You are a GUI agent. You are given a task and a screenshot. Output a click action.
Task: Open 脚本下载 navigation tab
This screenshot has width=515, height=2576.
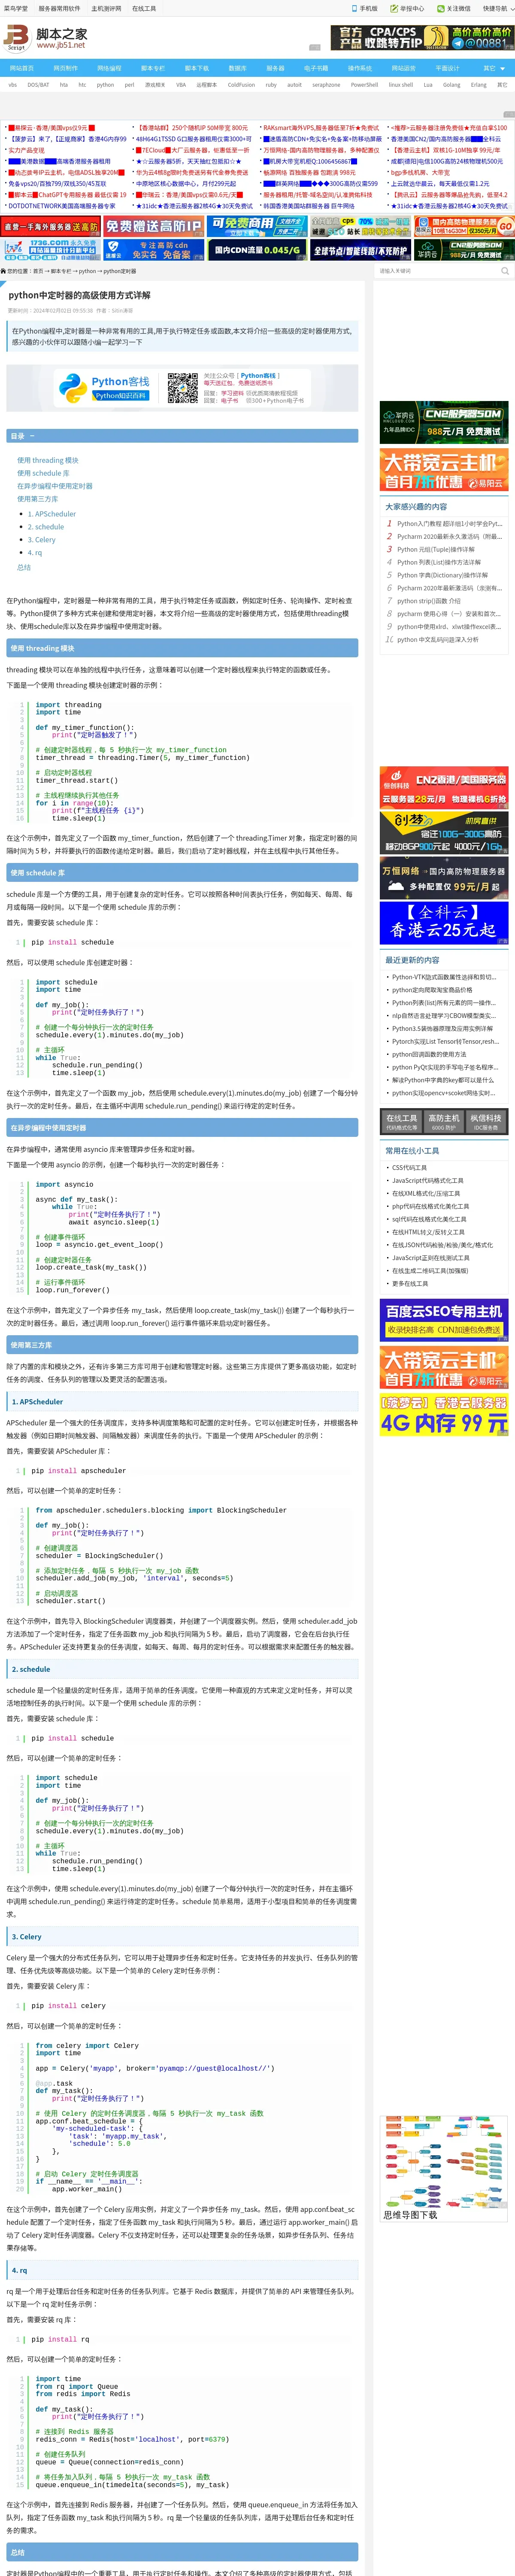197,68
